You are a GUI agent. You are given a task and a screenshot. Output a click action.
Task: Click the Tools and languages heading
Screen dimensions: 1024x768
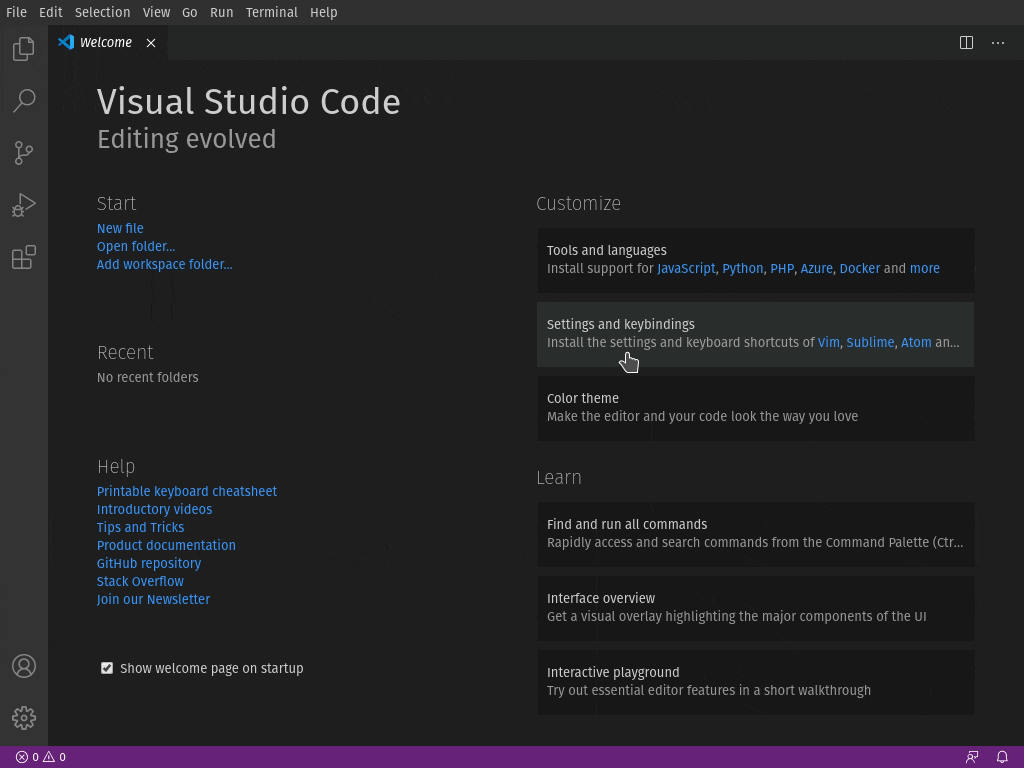coord(607,251)
